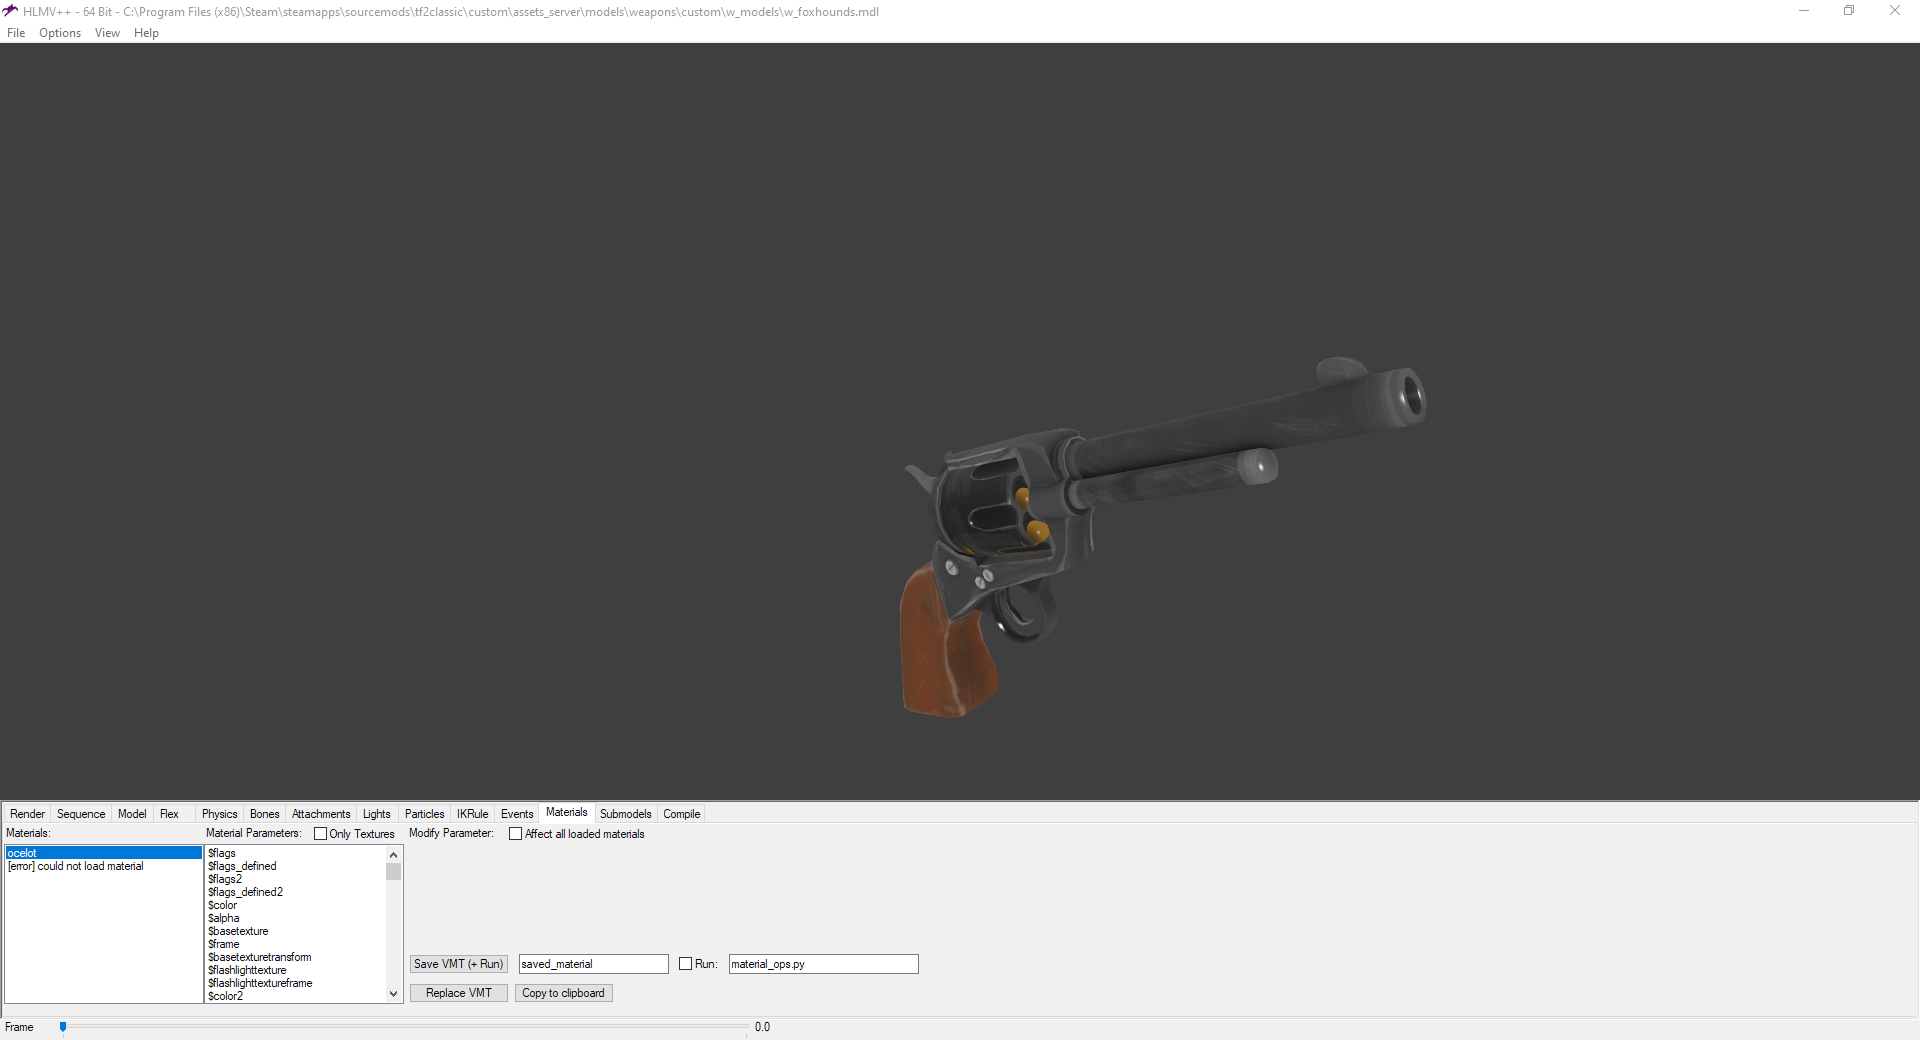Click the HLMV++ application icon in title bar
This screenshot has width=1920, height=1040.
[x=11, y=11]
